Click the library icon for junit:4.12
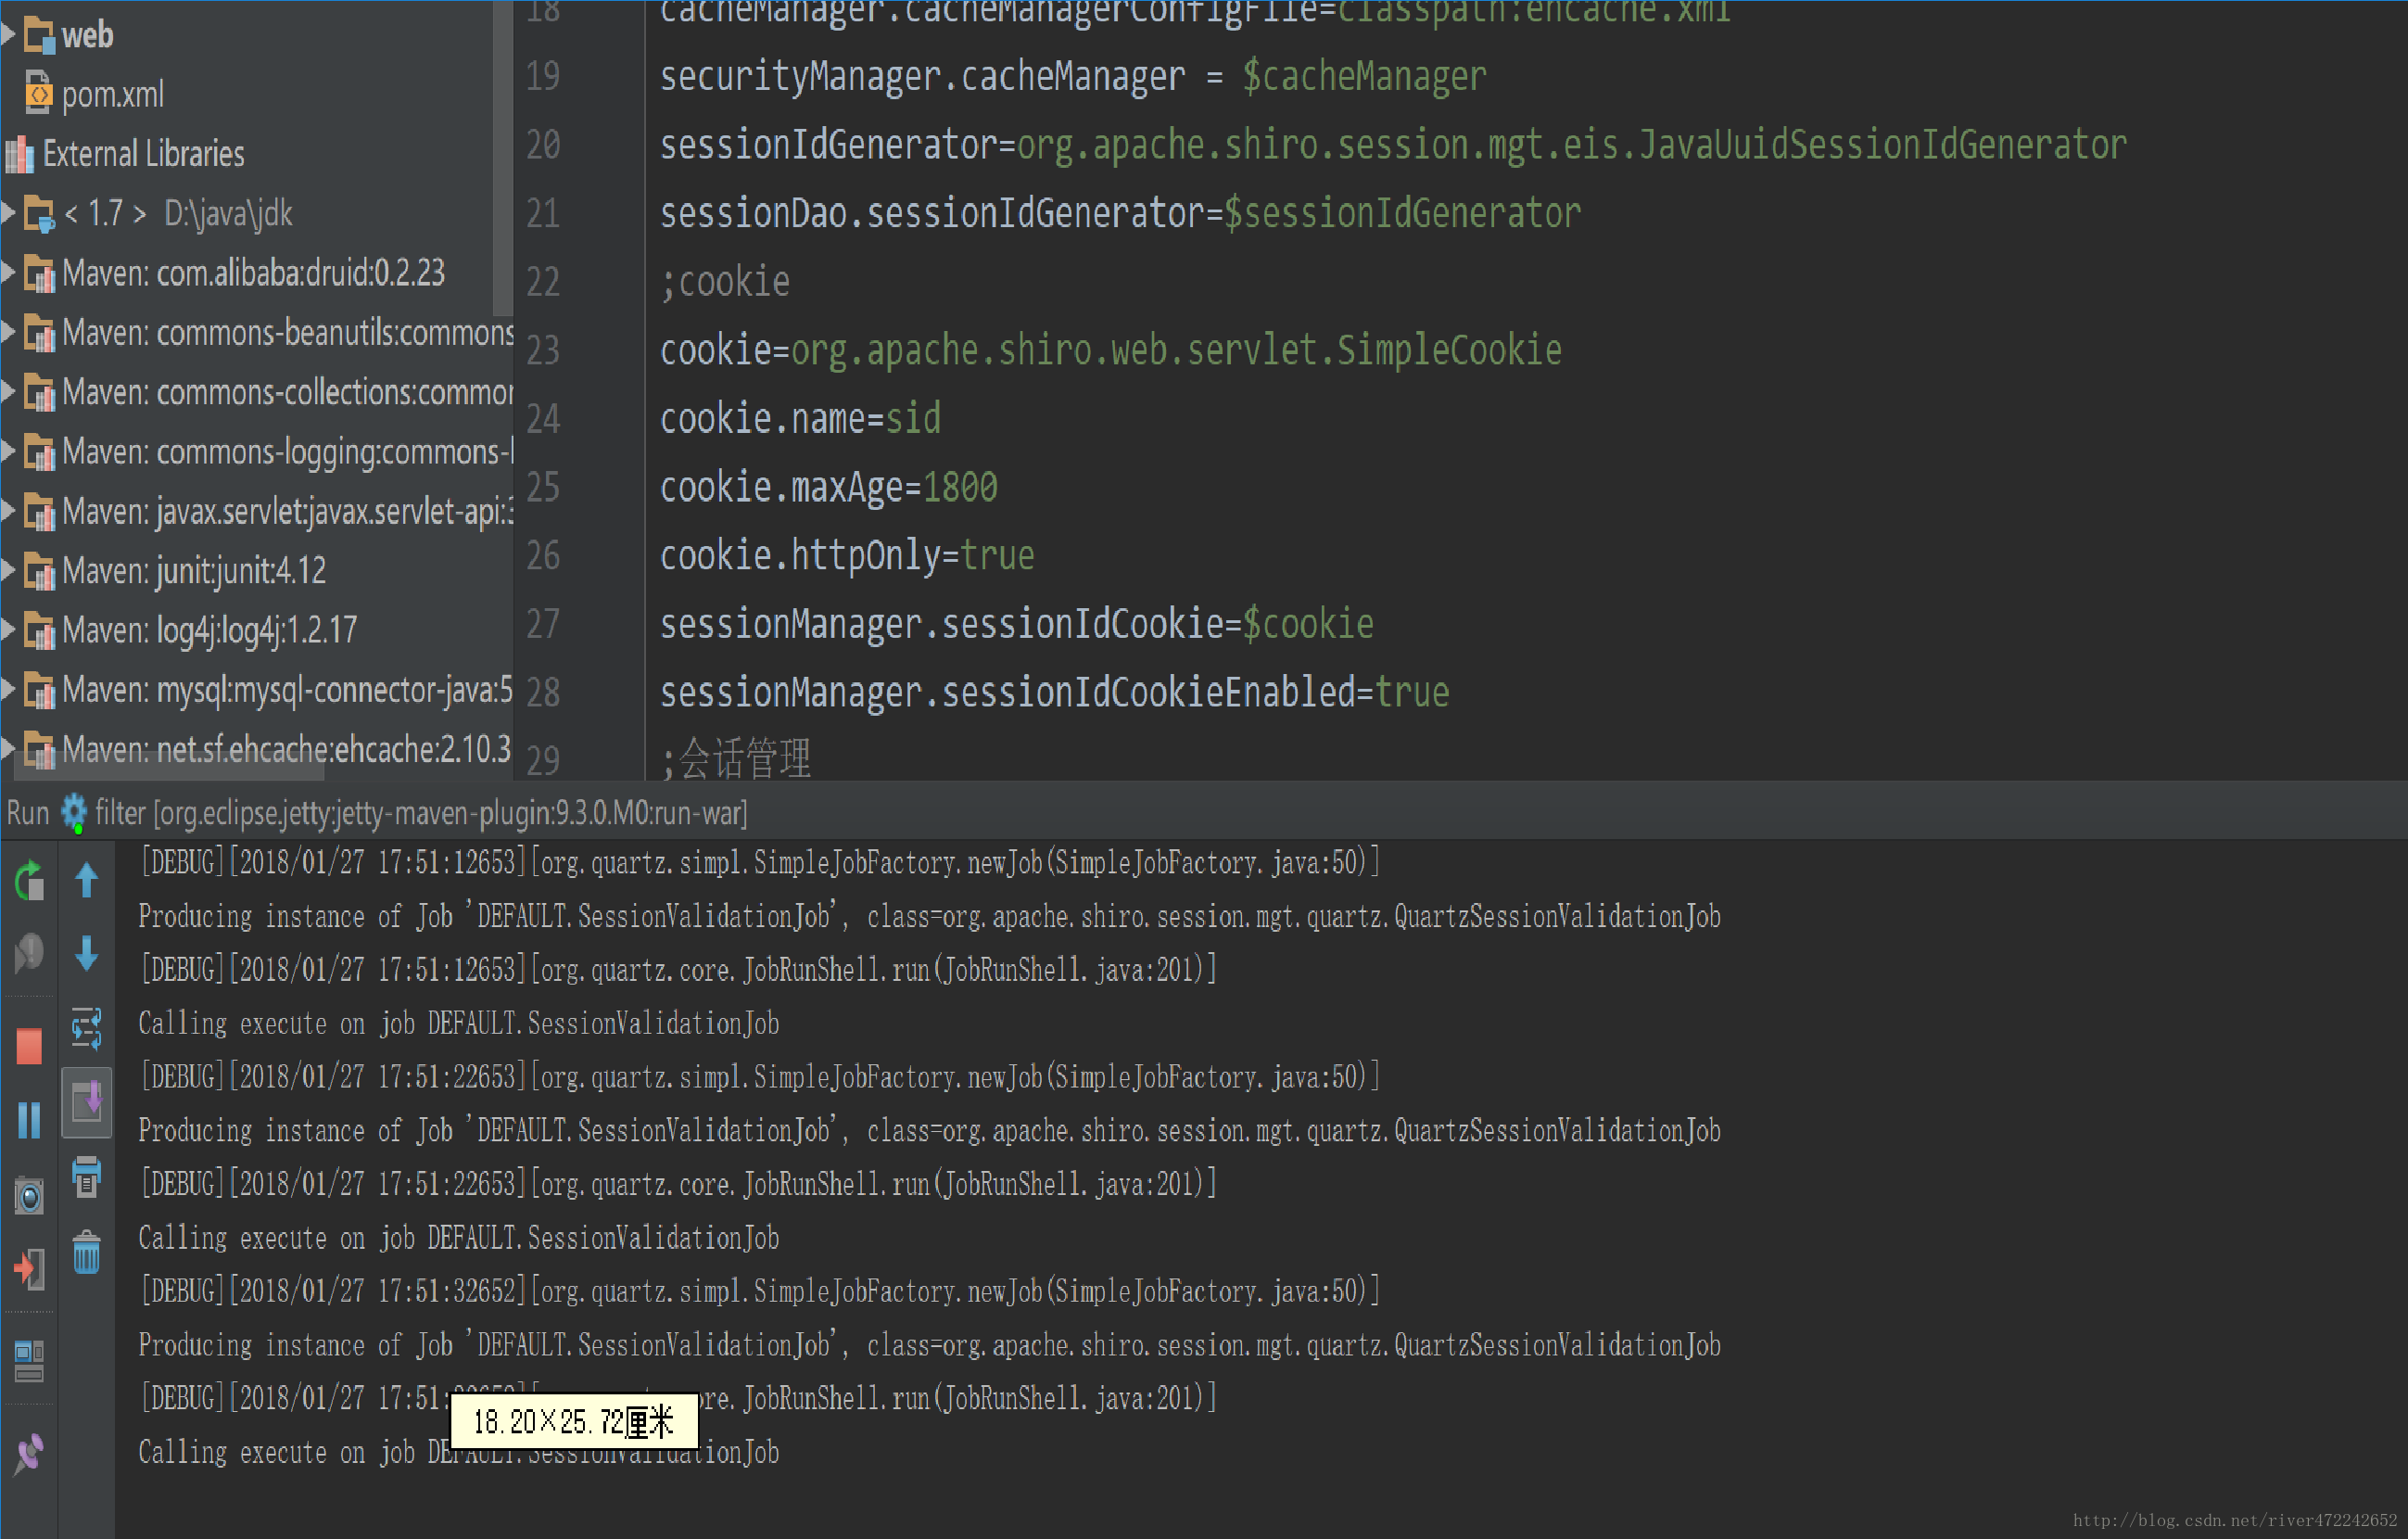 (39, 571)
